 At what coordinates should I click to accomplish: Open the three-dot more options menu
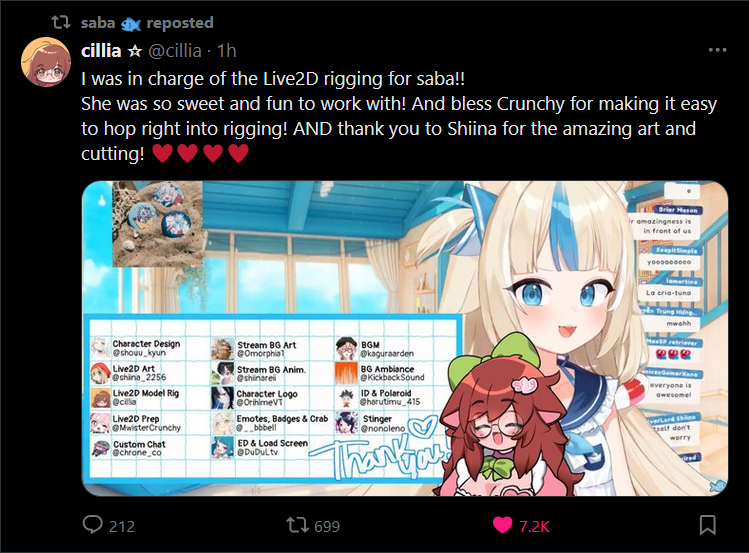[717, 50]
